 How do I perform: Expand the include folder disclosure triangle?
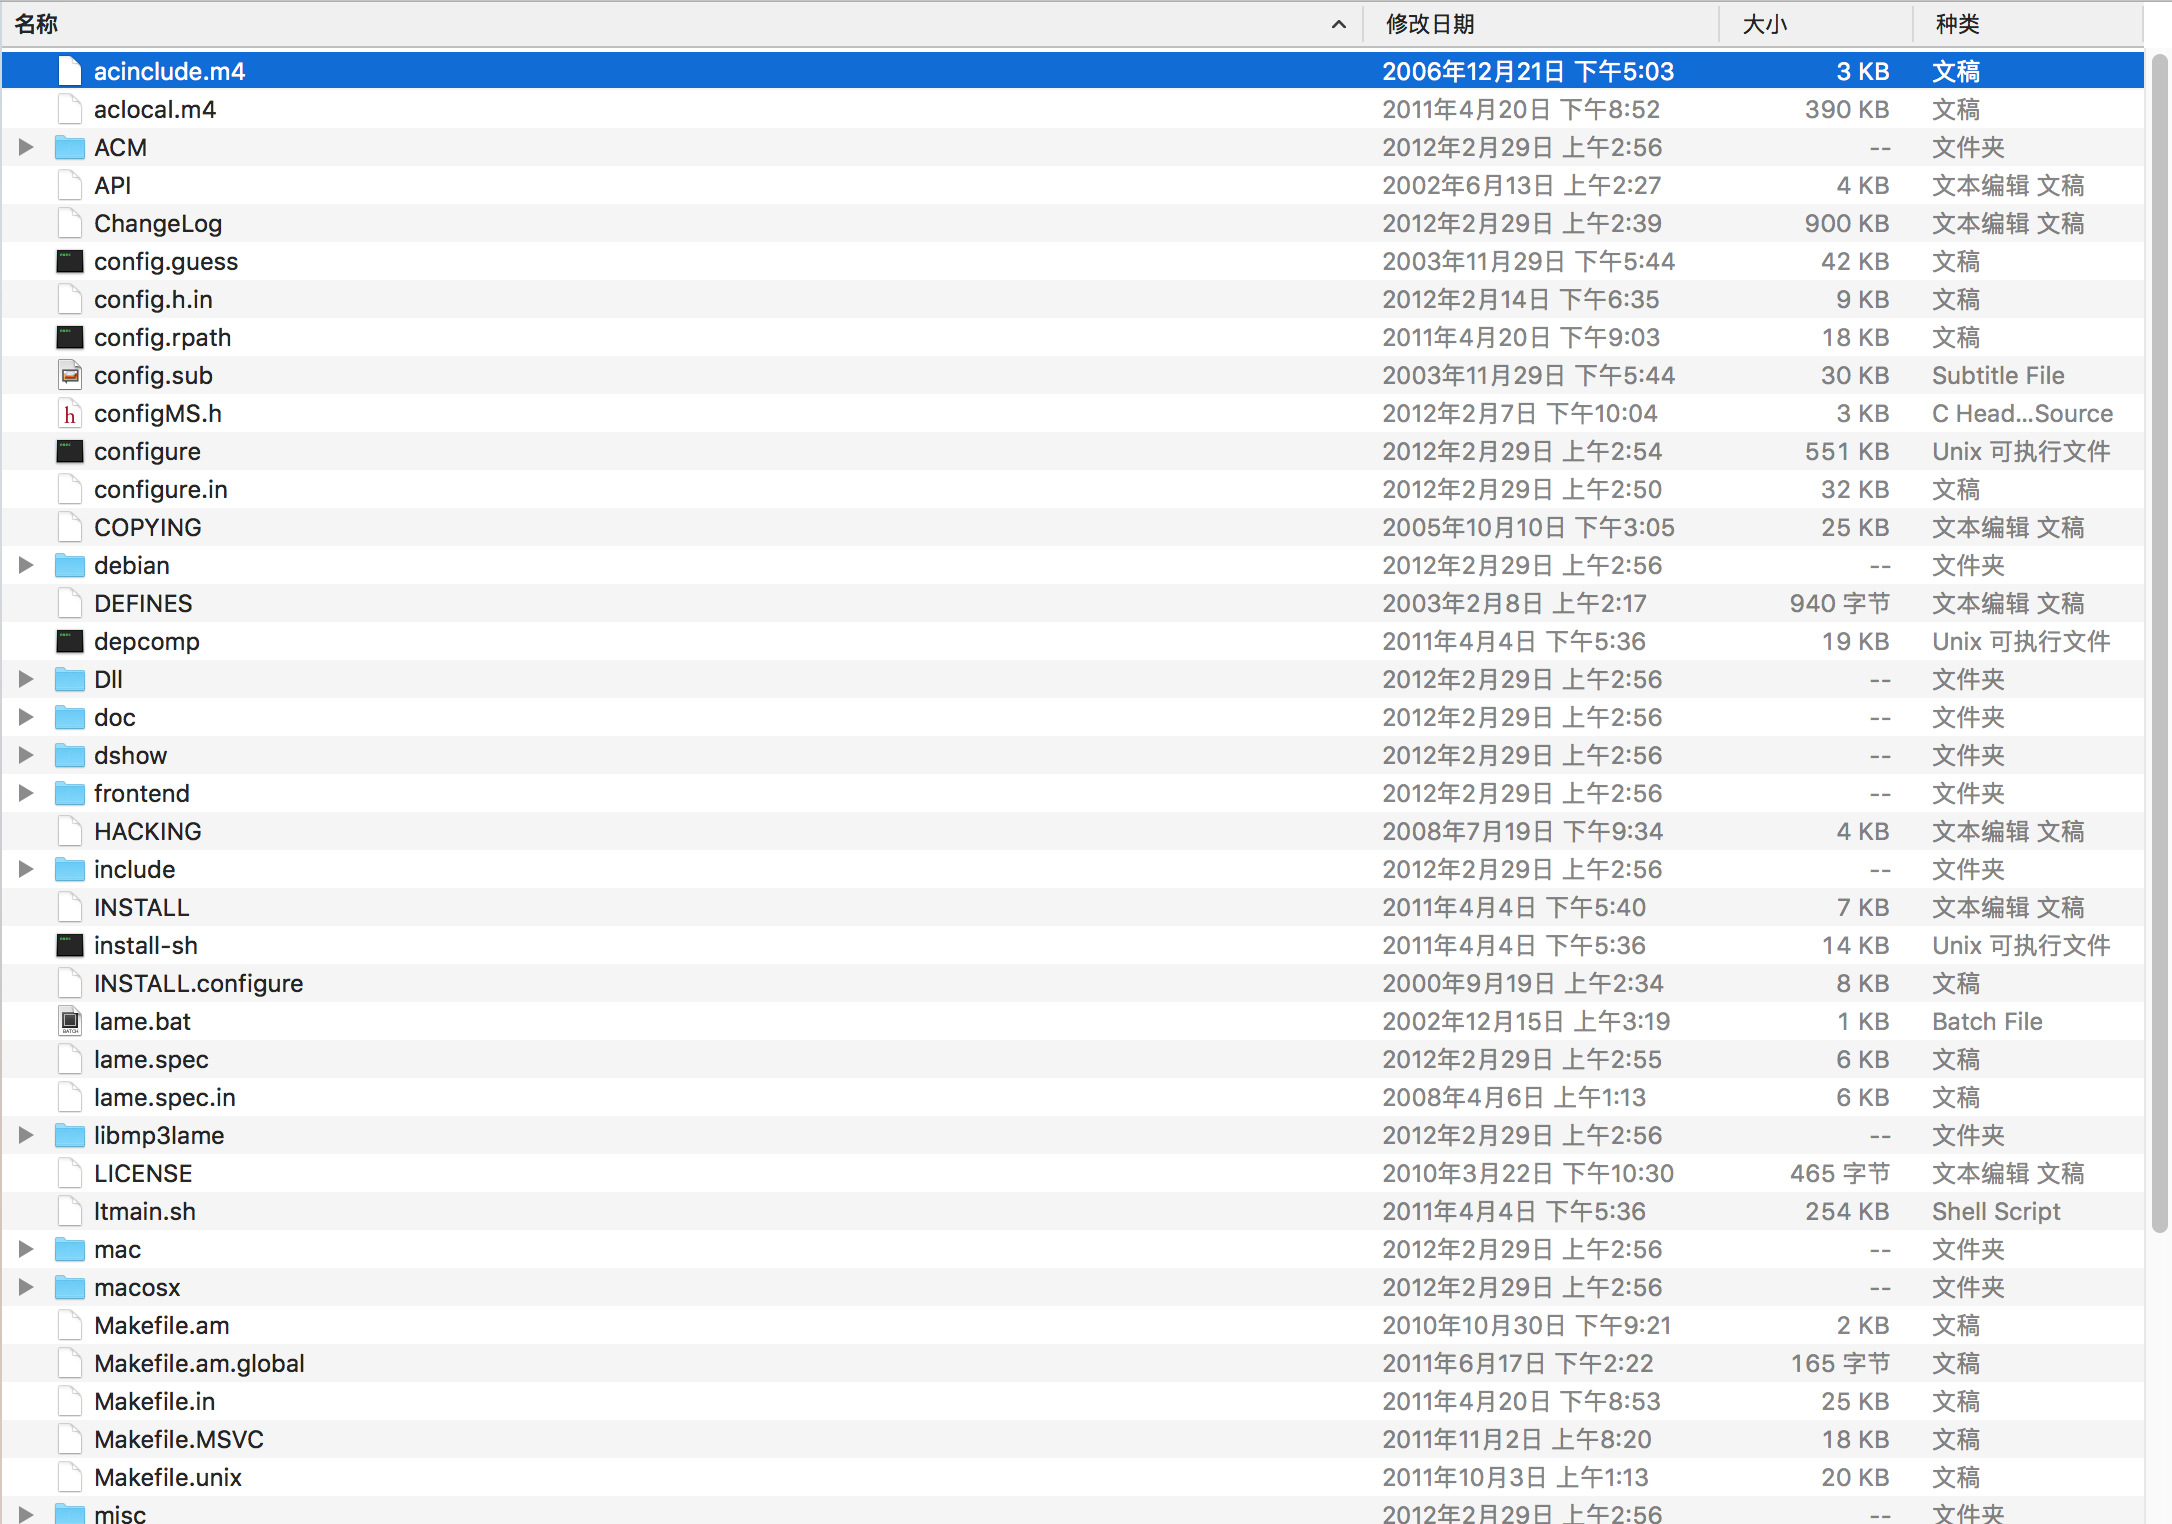(x=26, y=869)
